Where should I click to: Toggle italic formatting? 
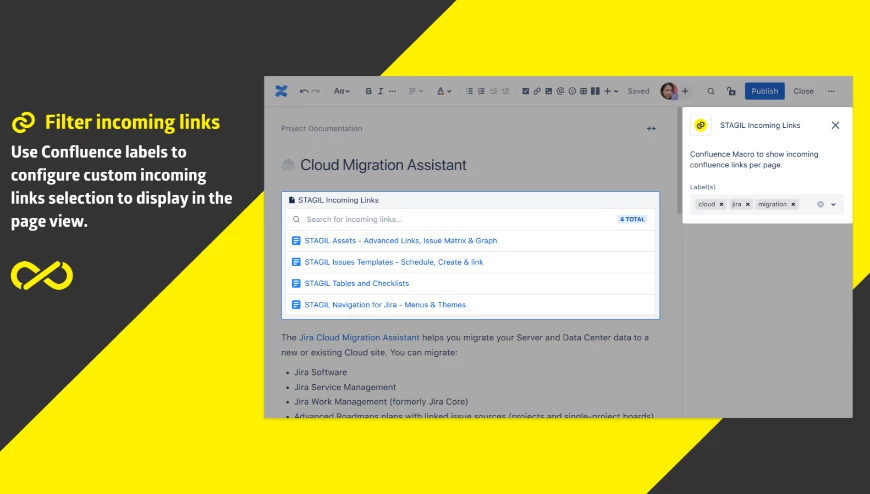click(x=381, y=91)
